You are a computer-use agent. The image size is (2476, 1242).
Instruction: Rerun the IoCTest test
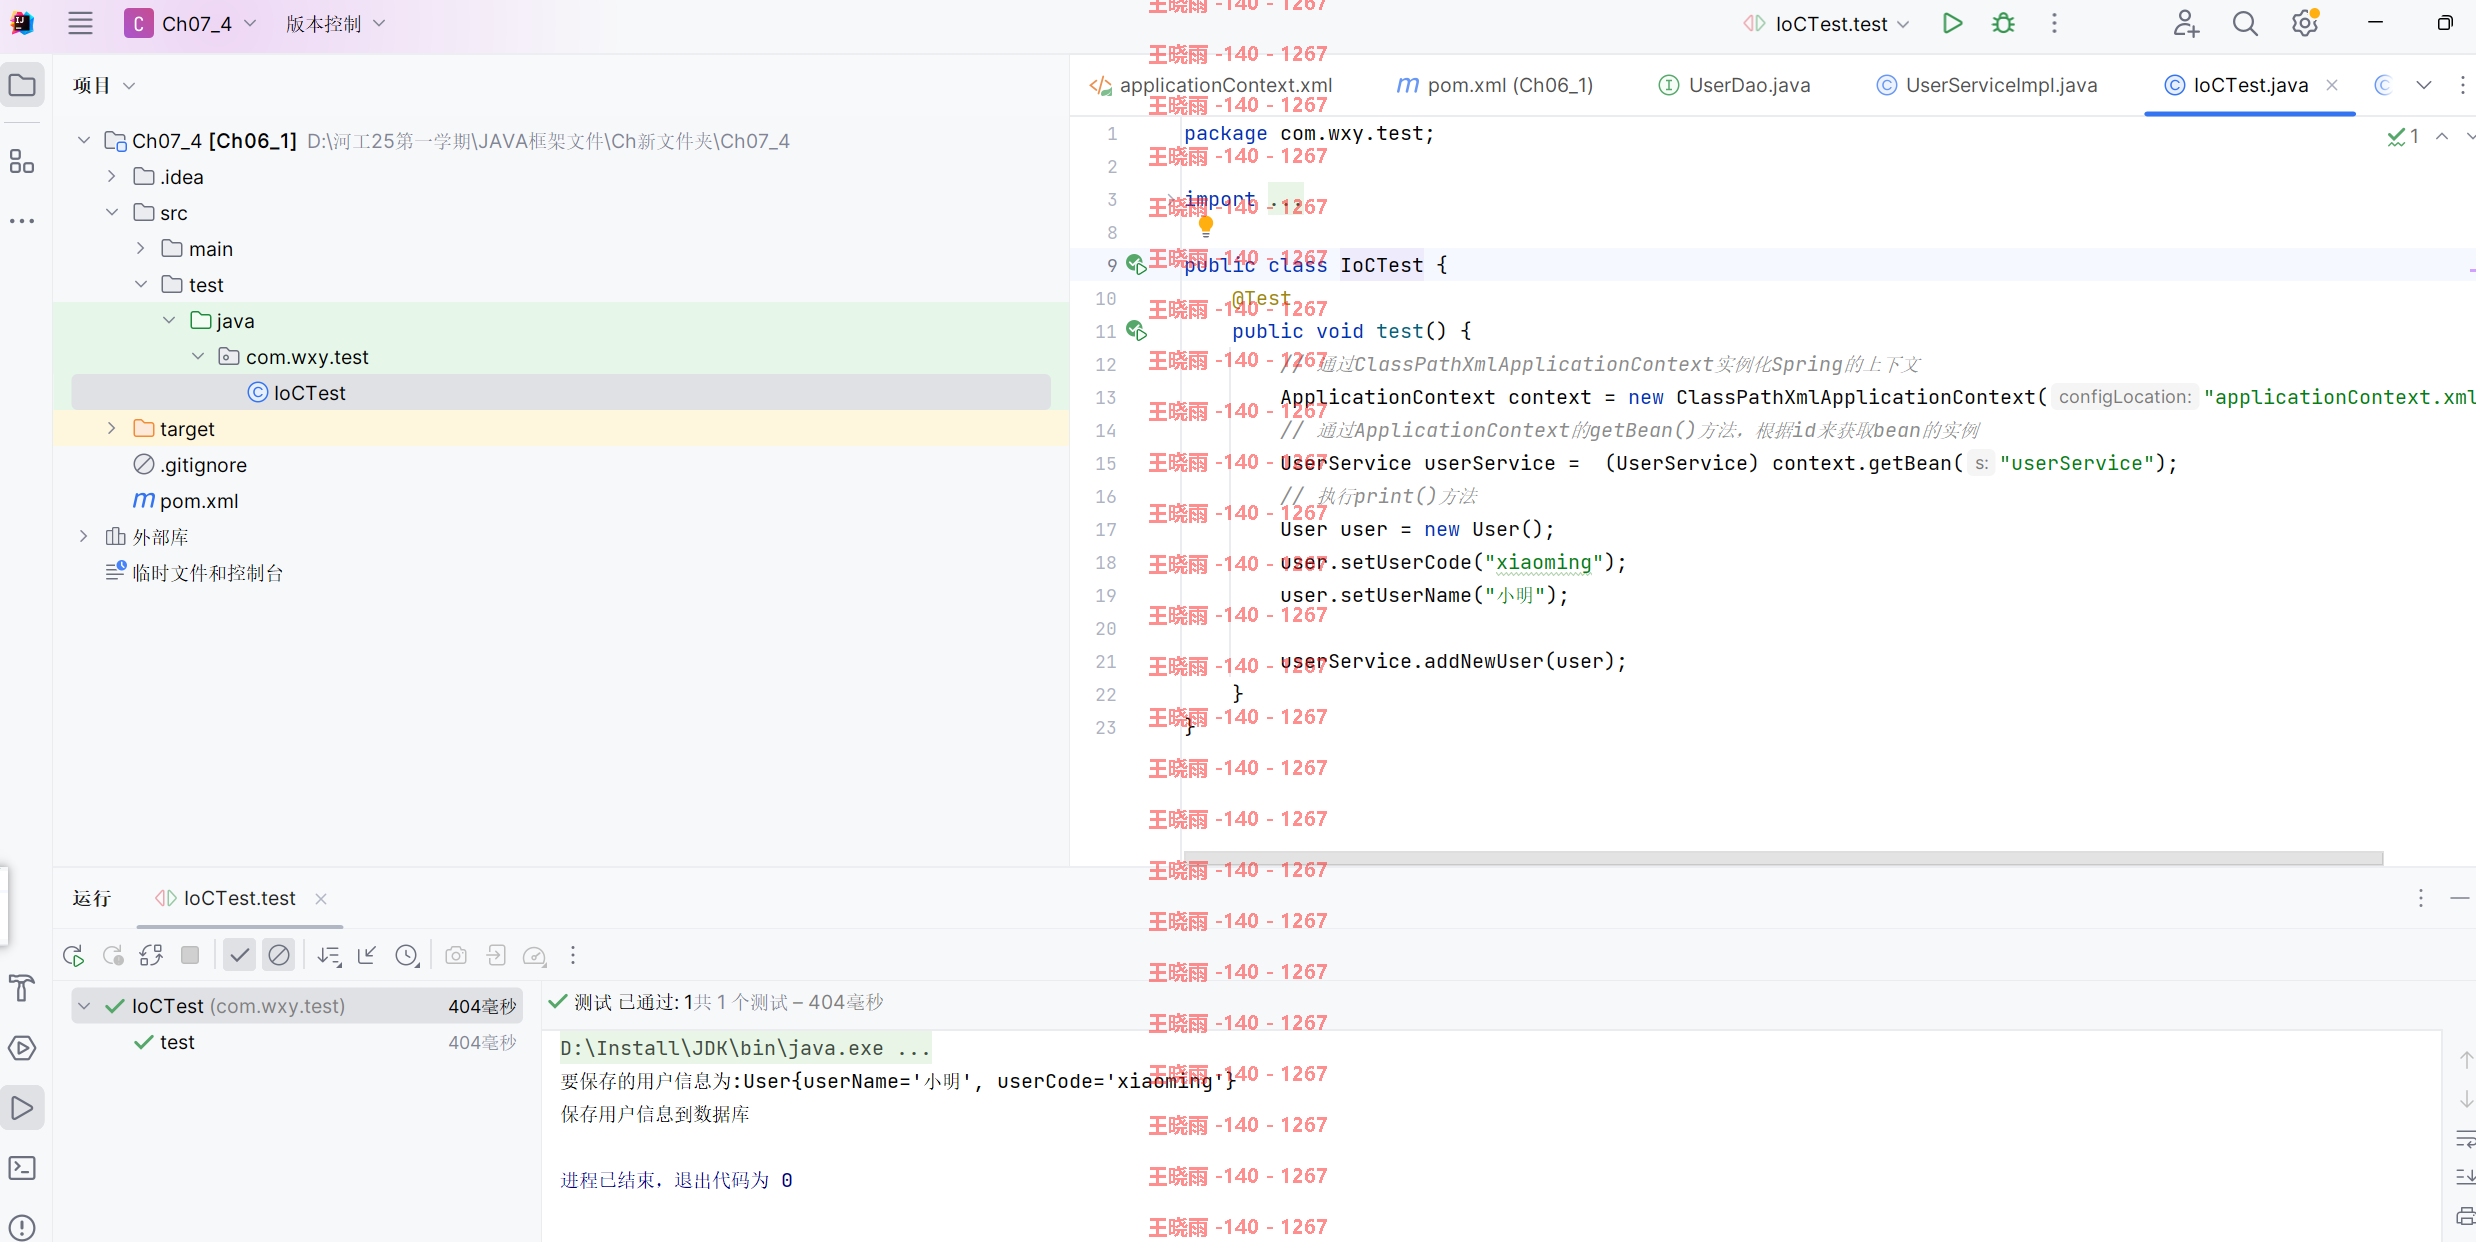tap(74, 956)
